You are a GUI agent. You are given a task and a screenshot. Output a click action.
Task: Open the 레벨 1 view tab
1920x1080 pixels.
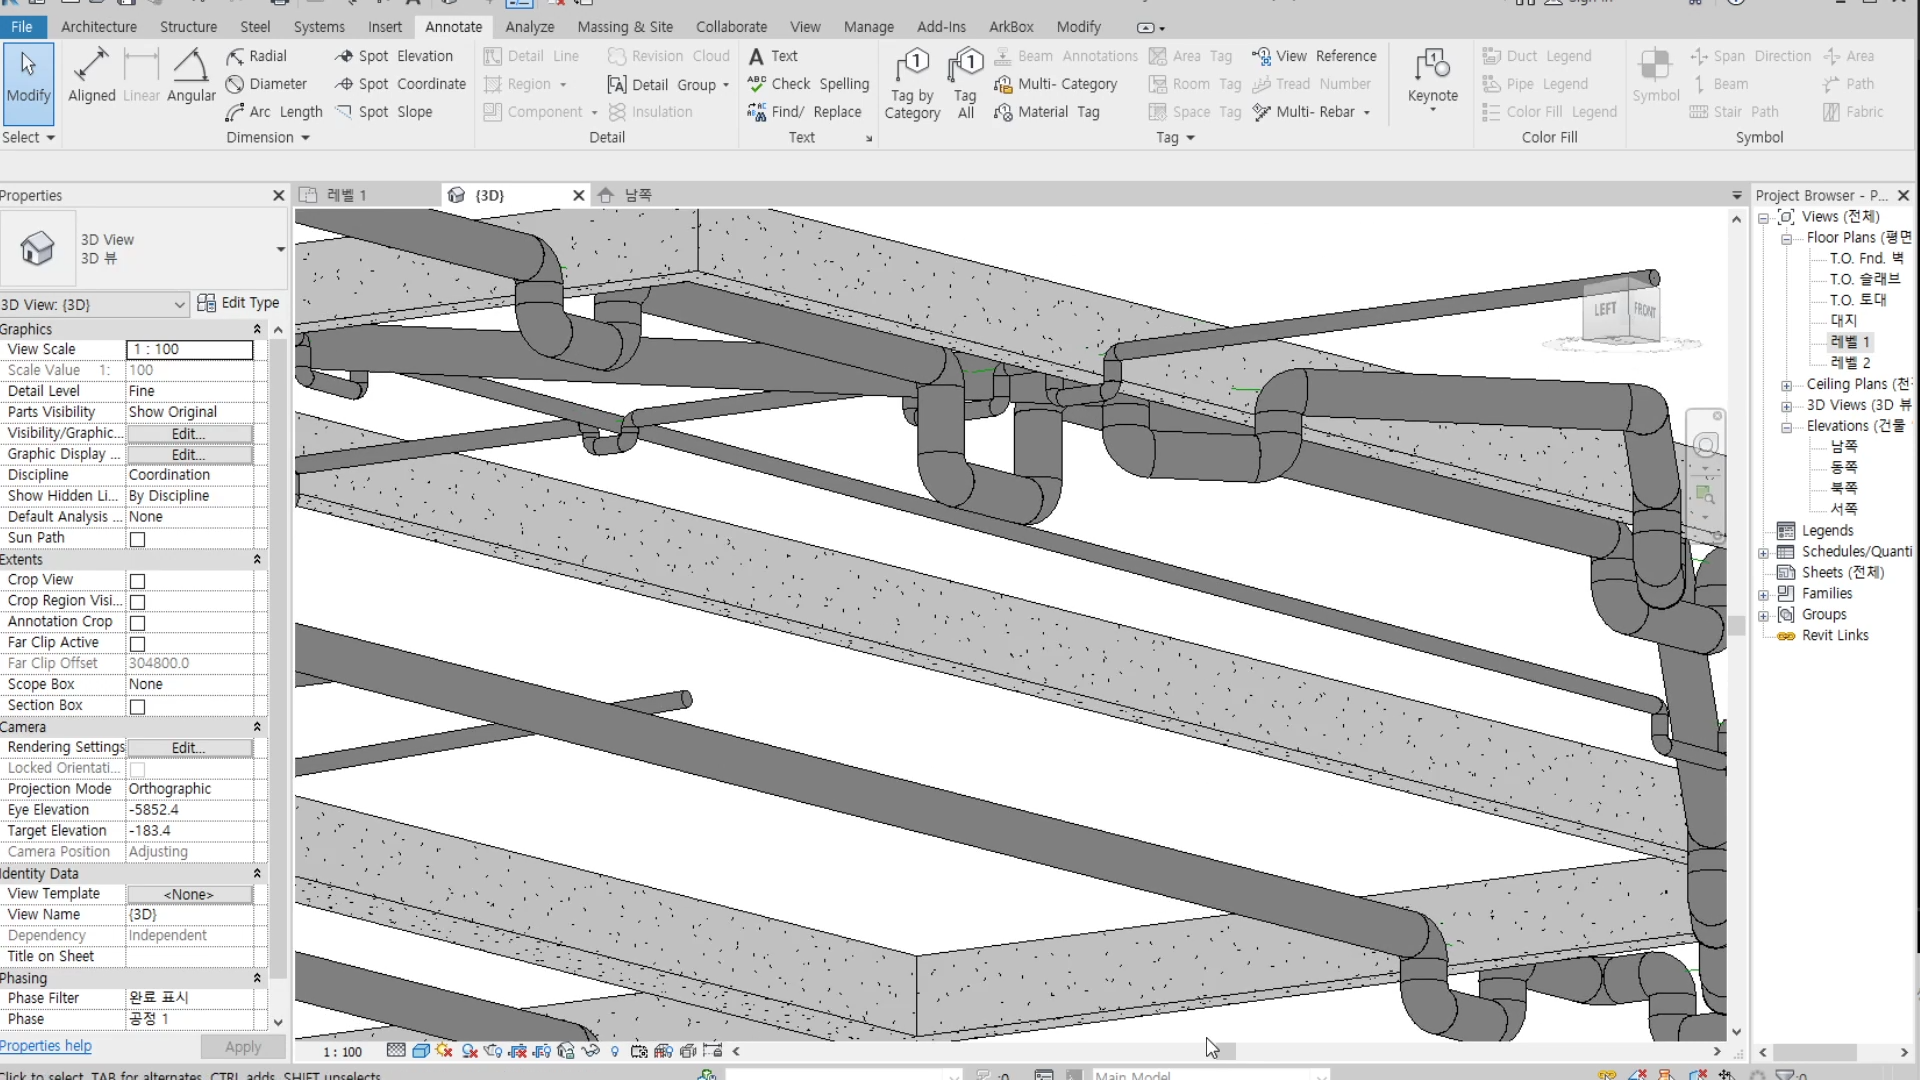pos(347,195)
